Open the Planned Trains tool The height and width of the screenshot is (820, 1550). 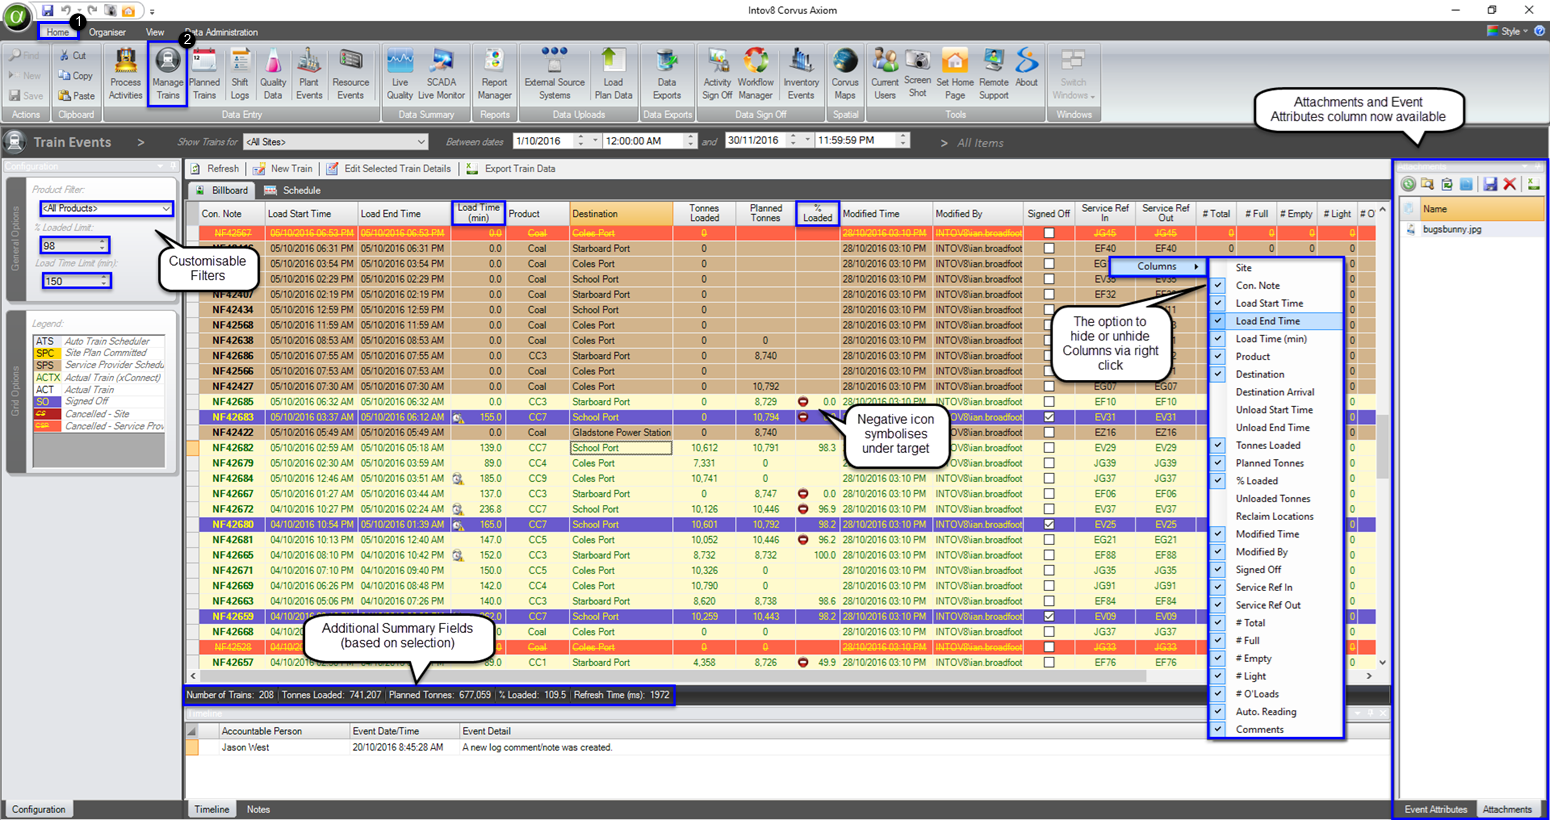pos(204,75)
